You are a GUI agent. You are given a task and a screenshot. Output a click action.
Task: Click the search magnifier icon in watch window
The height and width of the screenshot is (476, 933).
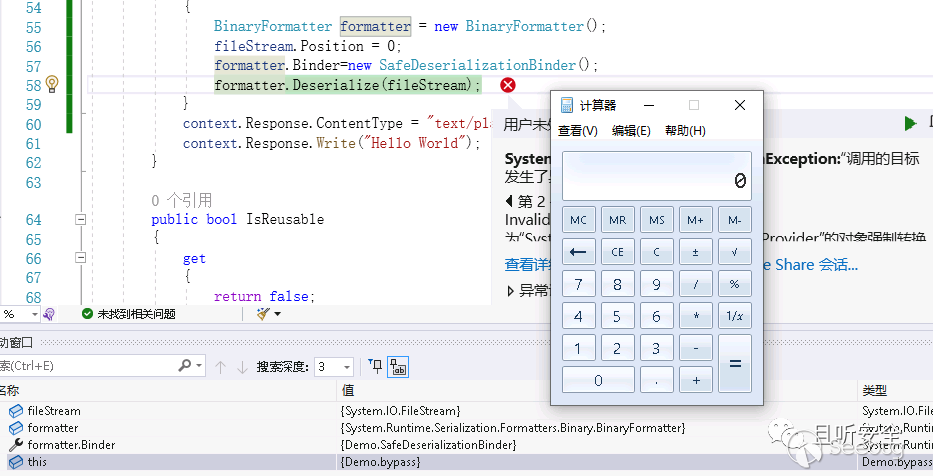coord(185,366)
